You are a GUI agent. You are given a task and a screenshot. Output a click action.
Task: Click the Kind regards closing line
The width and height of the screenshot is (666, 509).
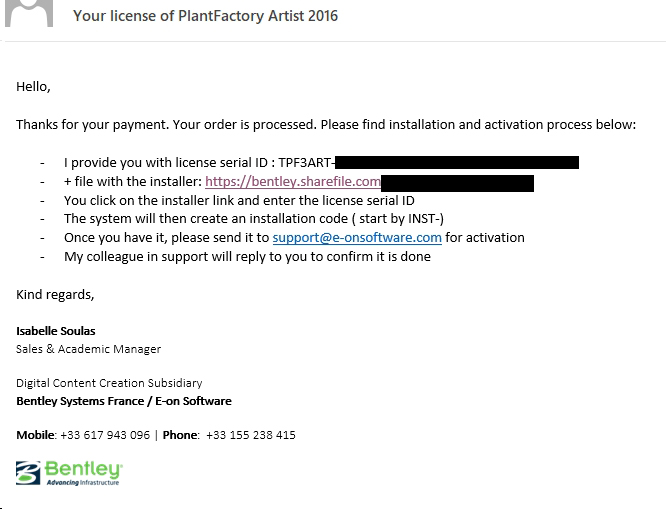(x=55, y=294)
